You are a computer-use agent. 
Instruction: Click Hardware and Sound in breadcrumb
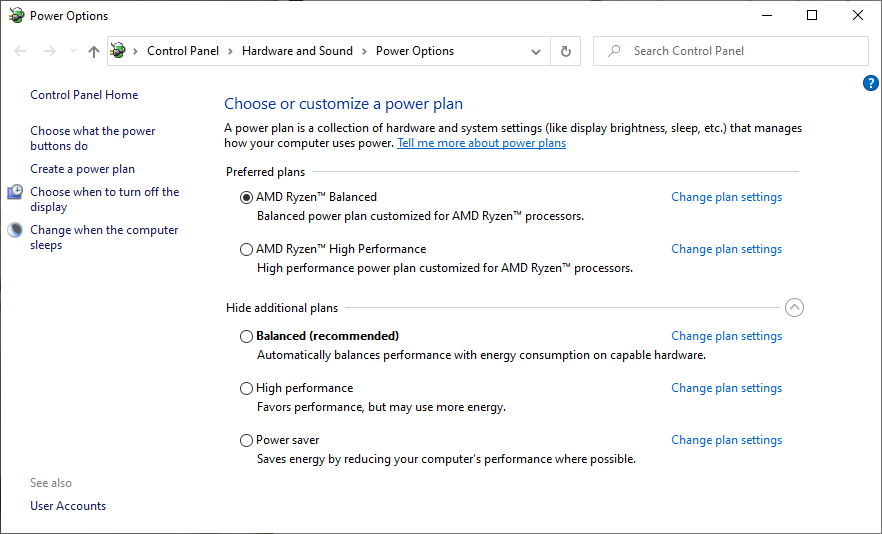[x=297, y=51]
